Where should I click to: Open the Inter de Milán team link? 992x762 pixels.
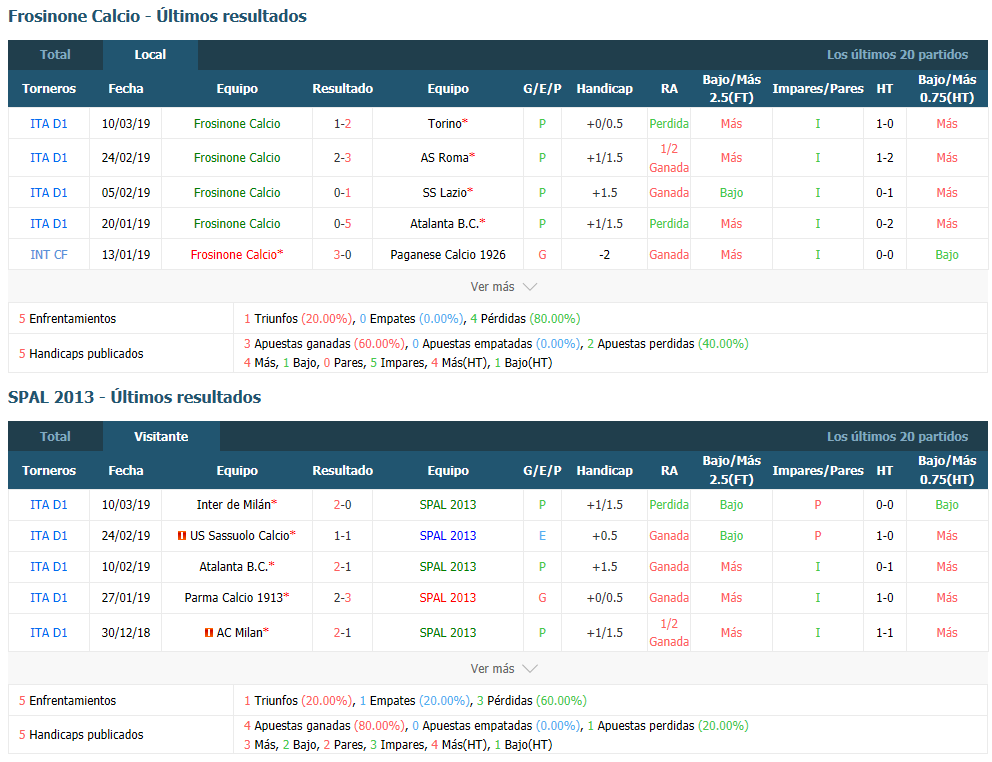coord(233,505)
